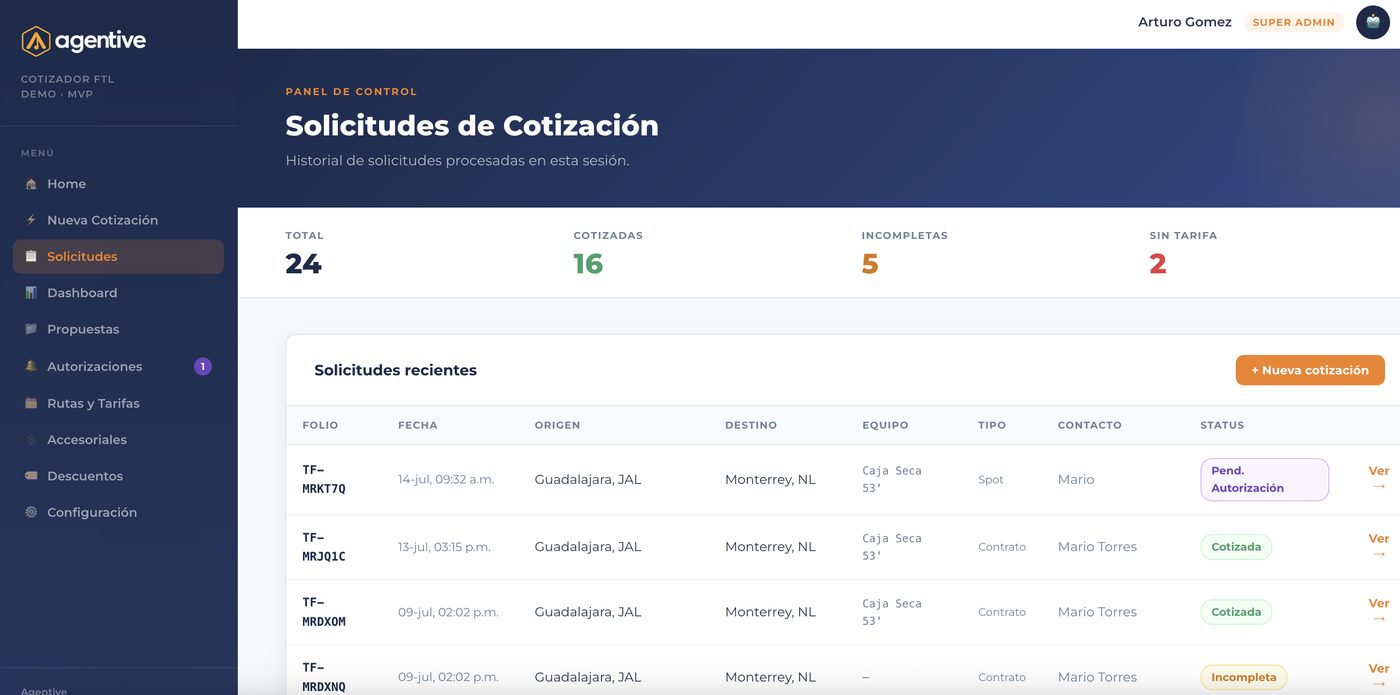Click Ver link for folio TF-MRDXNQ
1400x695 pixels.
tap(1379, 676)
